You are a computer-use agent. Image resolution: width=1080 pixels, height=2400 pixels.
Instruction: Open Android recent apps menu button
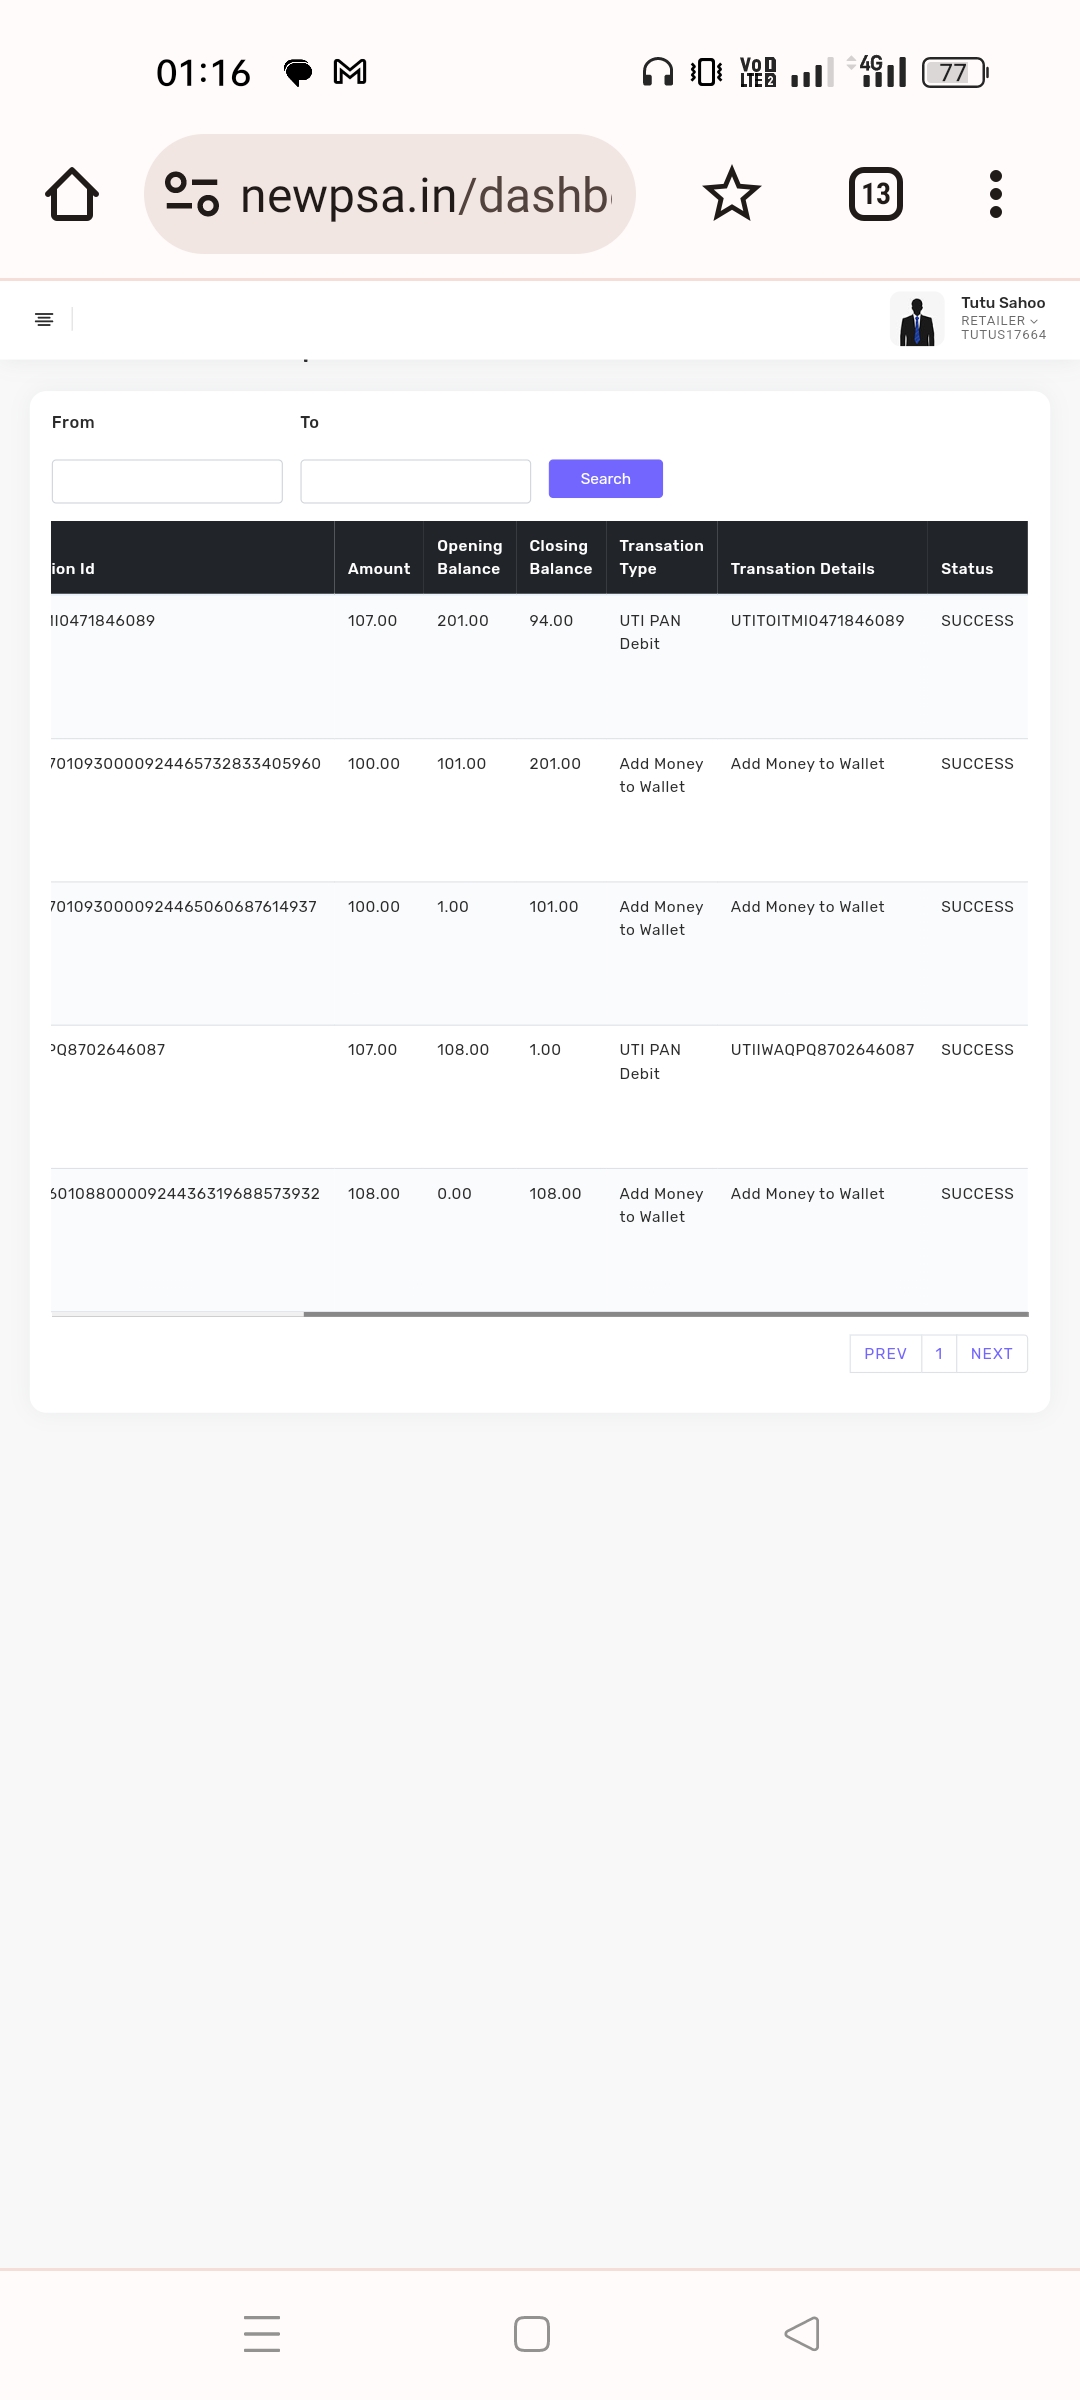[x=262, y=2333]
